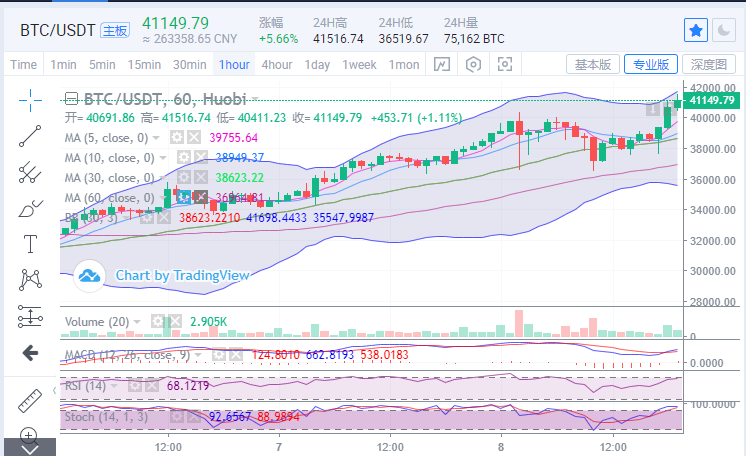This screenshot has width=746, height=456.
Task: Open settings gear for MA (5, close, 0)
Action: coord(177,138)
